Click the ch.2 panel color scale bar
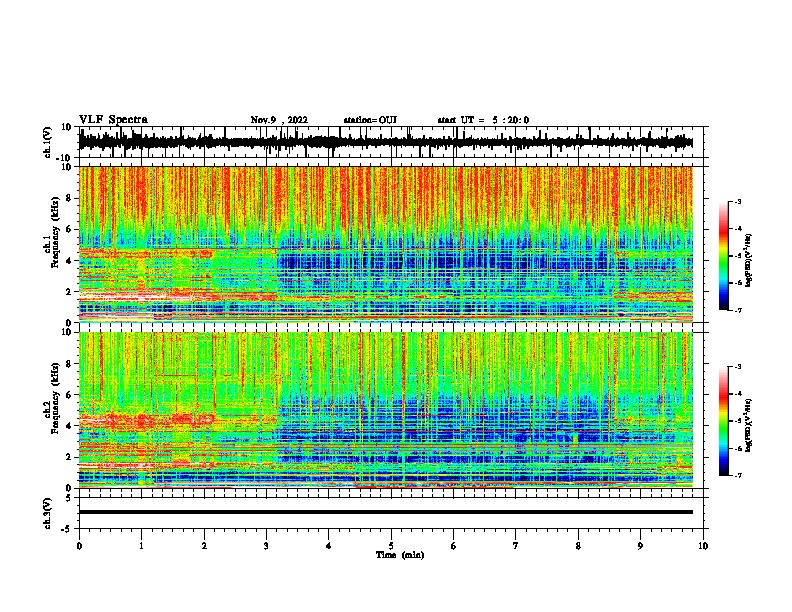 [724, 421]
